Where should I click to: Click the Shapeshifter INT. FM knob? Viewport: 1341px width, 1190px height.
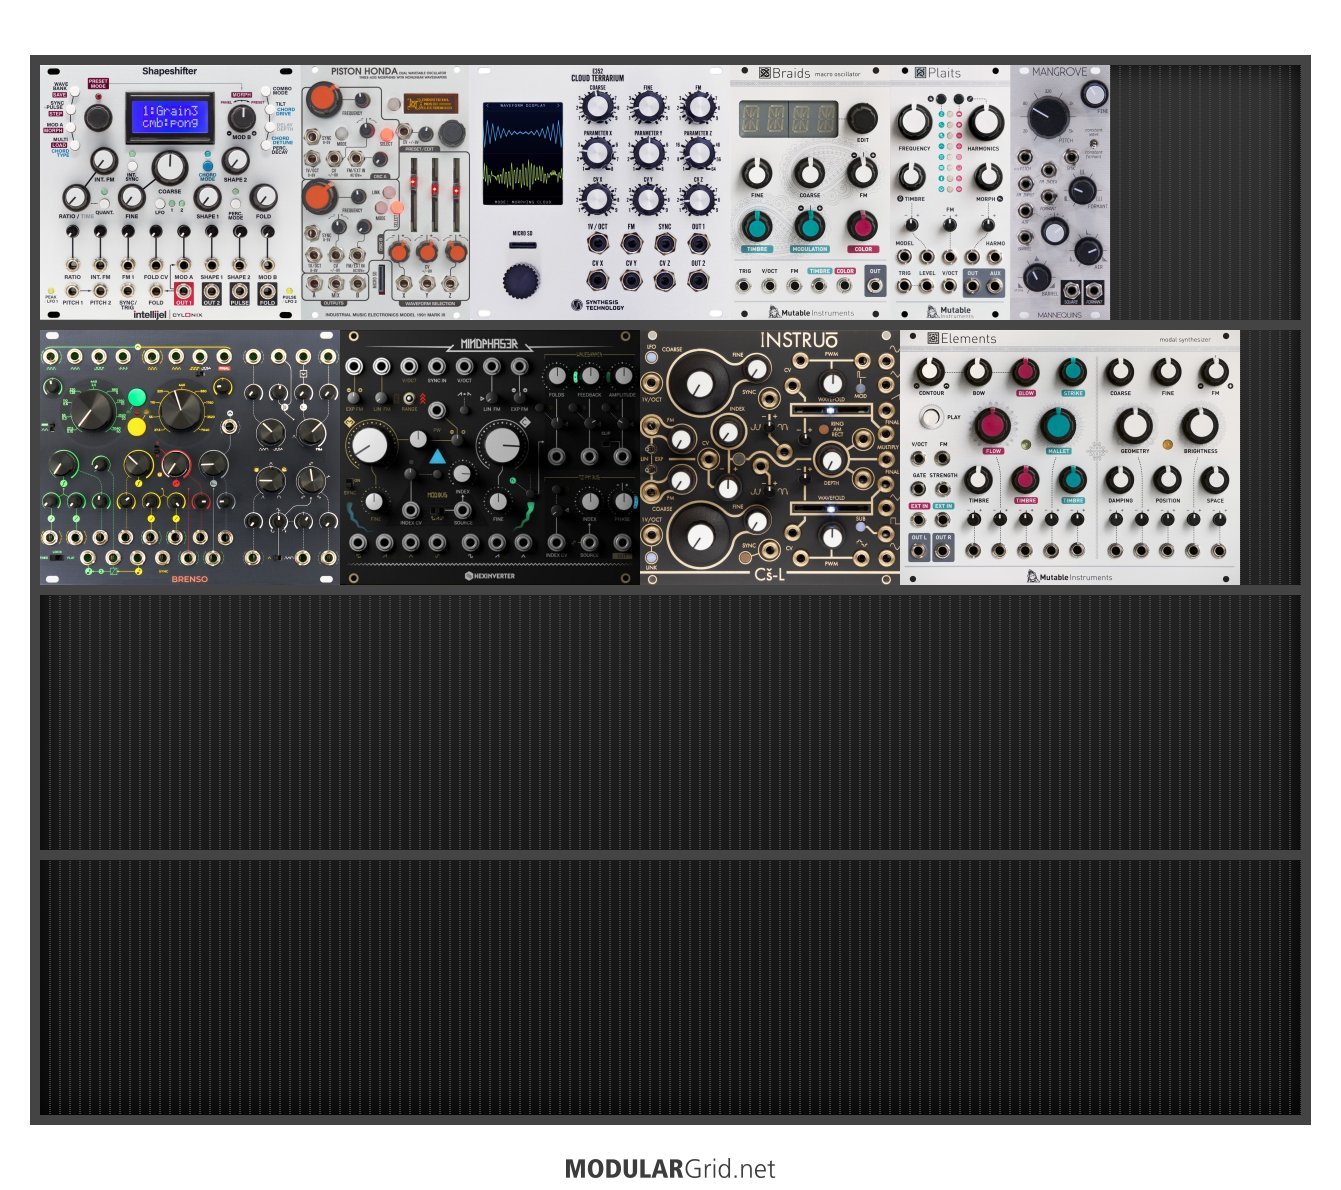click(104, 160)
